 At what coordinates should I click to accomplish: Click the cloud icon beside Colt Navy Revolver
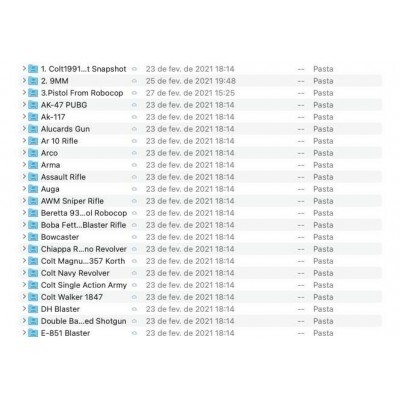[134, 273]
